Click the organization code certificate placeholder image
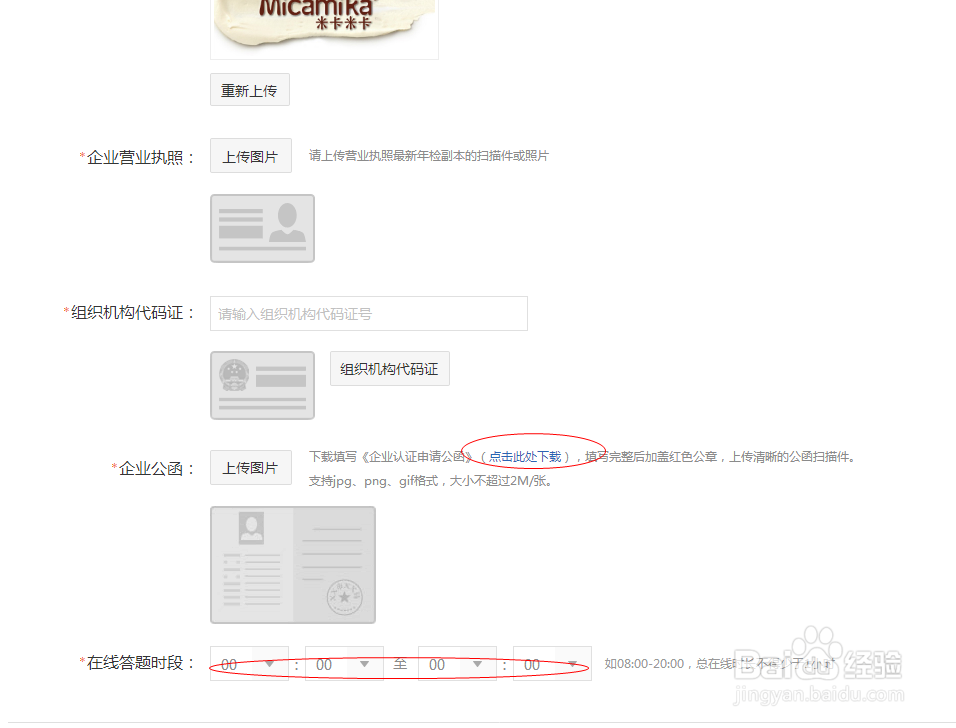 (x=262, y=385)
